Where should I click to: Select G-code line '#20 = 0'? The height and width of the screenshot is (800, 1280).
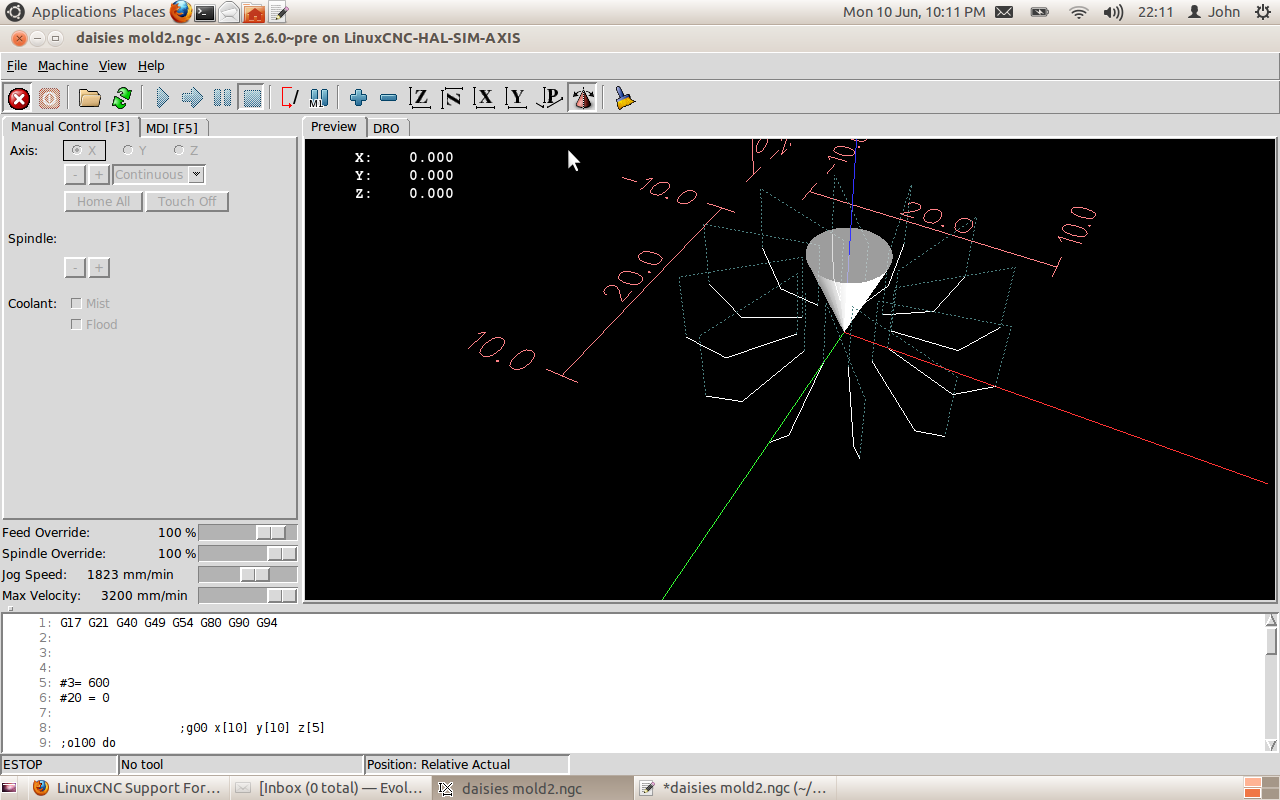85,698
